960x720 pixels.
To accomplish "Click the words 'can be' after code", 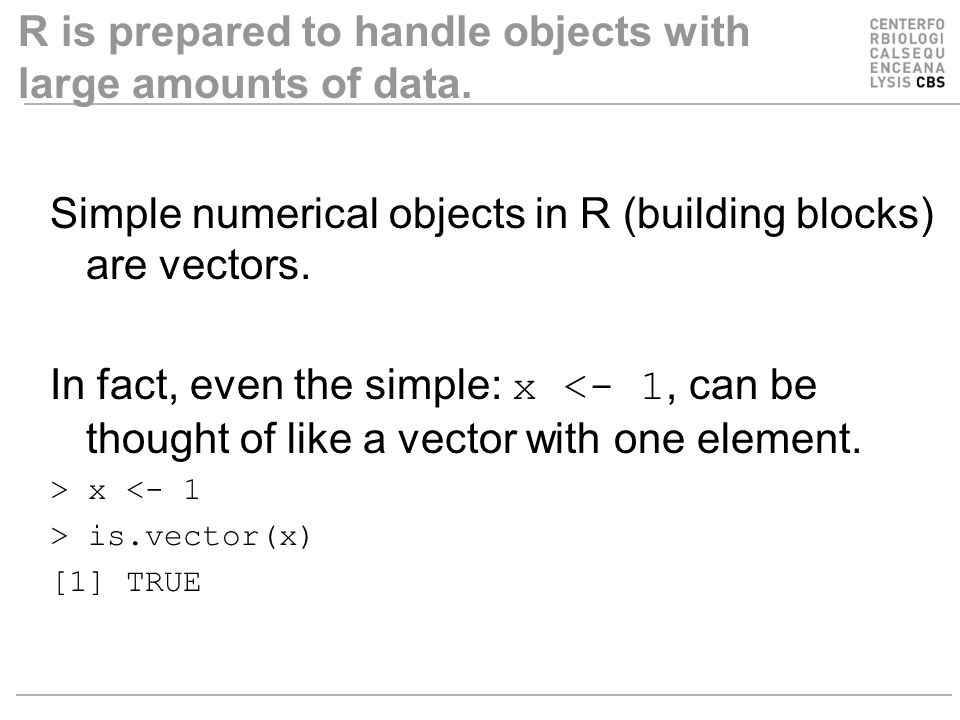I will [752, 385].
